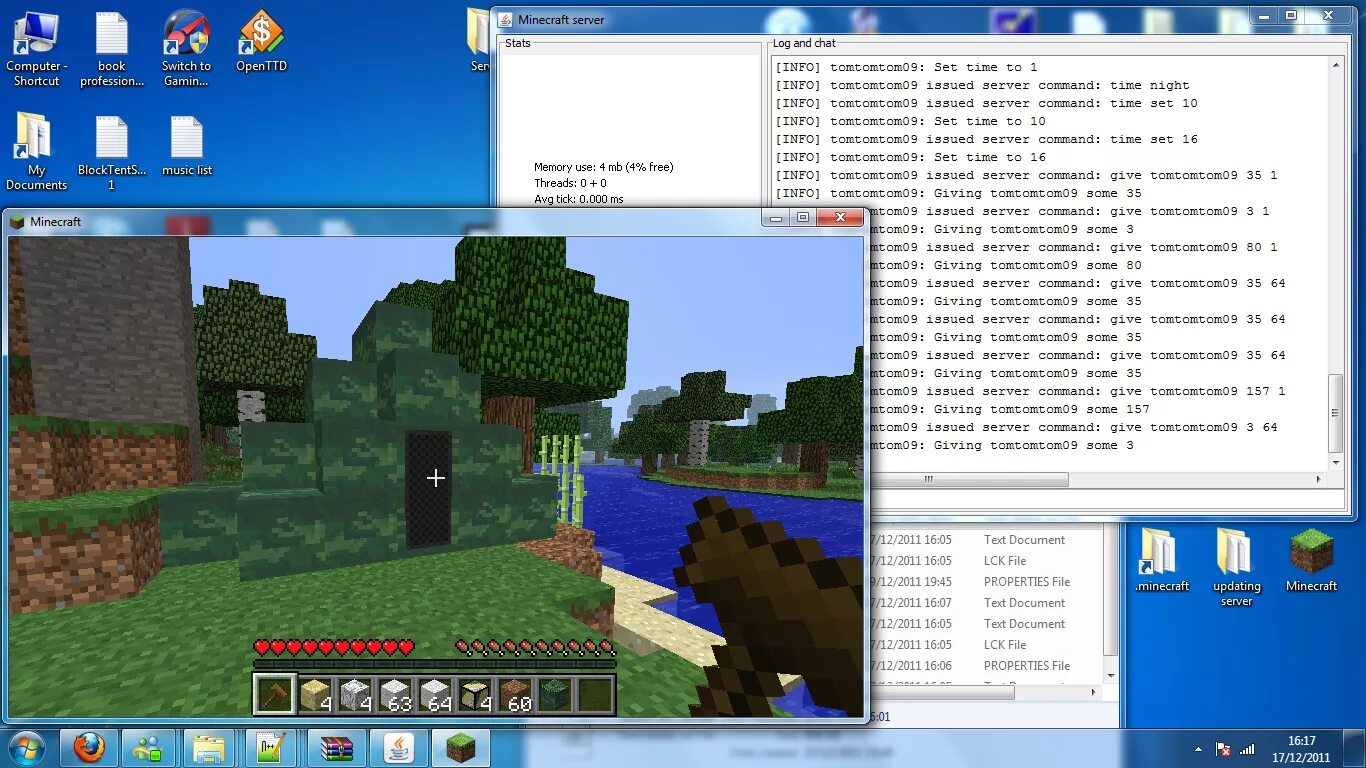Viewport: 1366px width, 768px height.
Task: Click the 'give tomtomtom09 157 1' log line
Action: [1076, 391]
